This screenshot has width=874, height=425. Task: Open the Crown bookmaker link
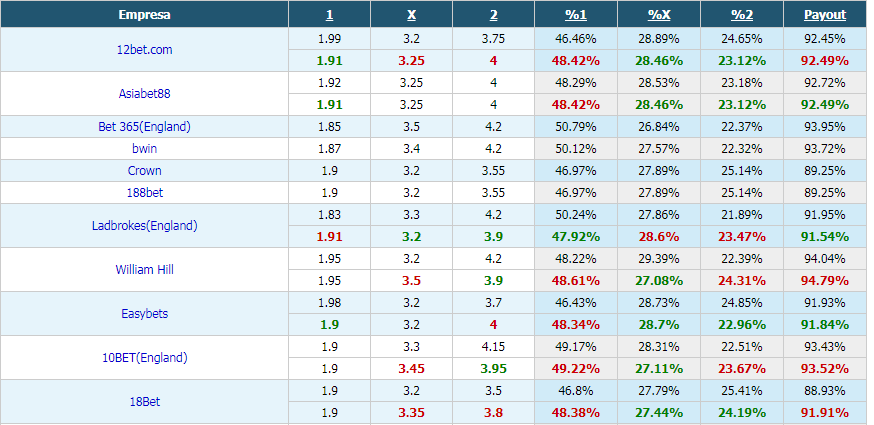[x=144, y=171]
